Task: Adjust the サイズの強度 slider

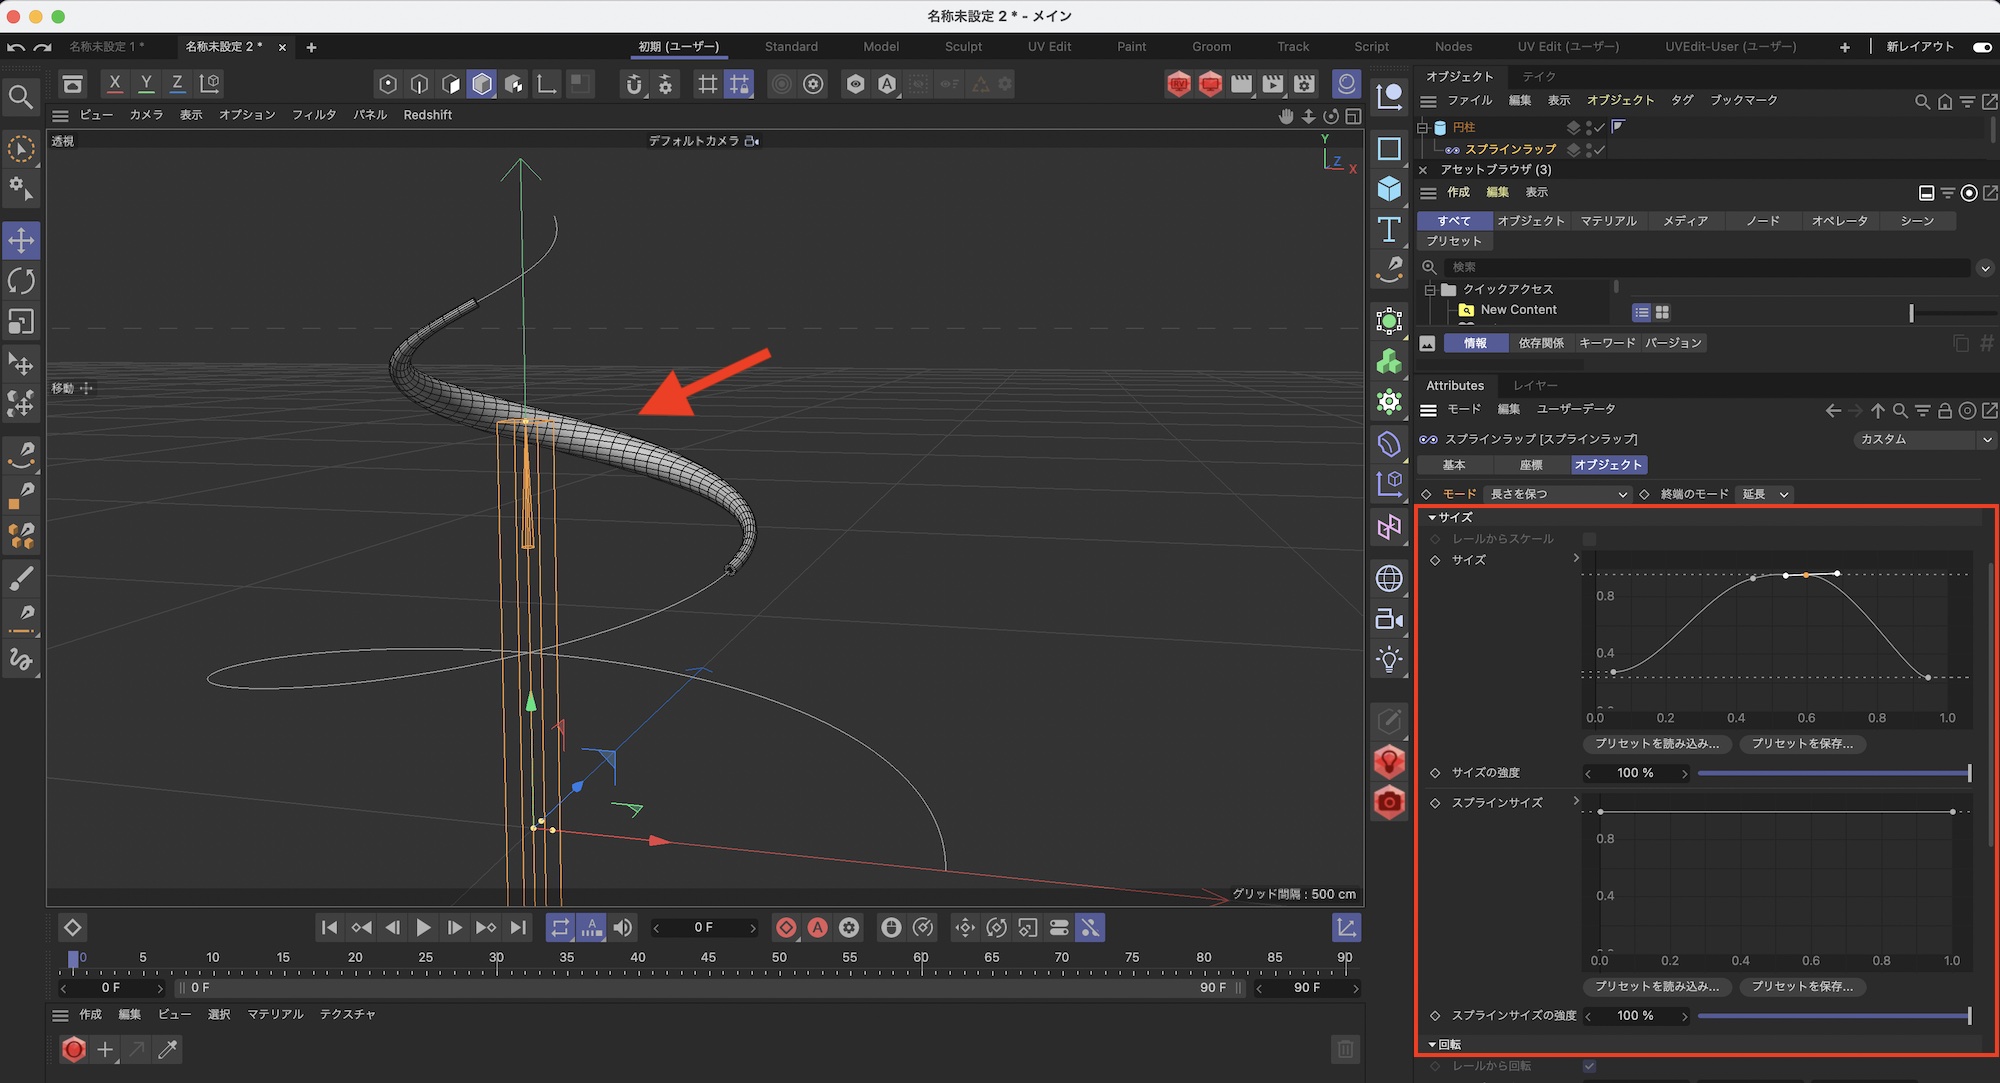Action: 1832,773
